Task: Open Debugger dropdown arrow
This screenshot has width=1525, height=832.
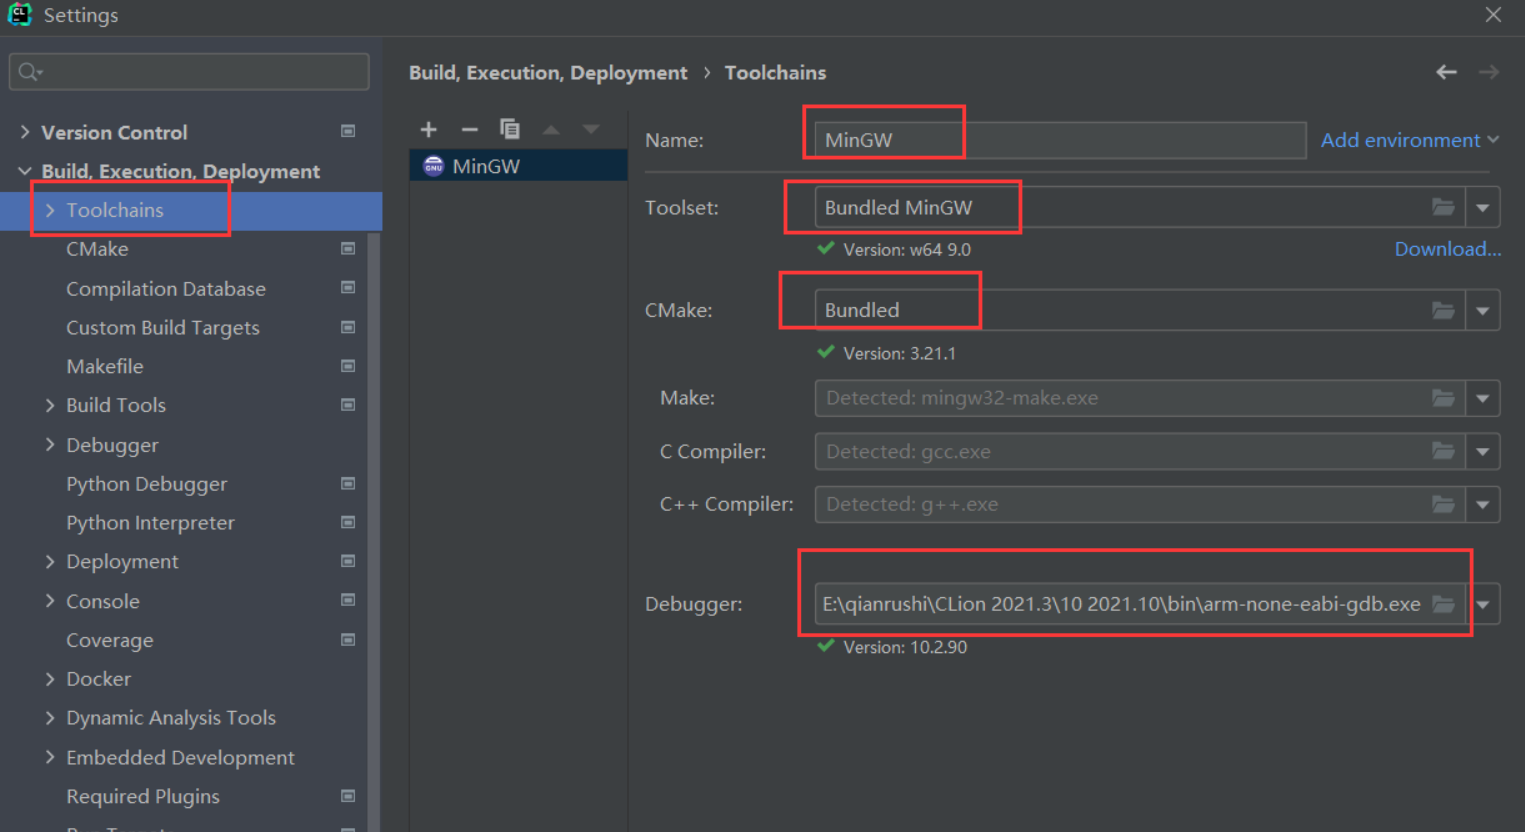Action: tap(1482, 604)
